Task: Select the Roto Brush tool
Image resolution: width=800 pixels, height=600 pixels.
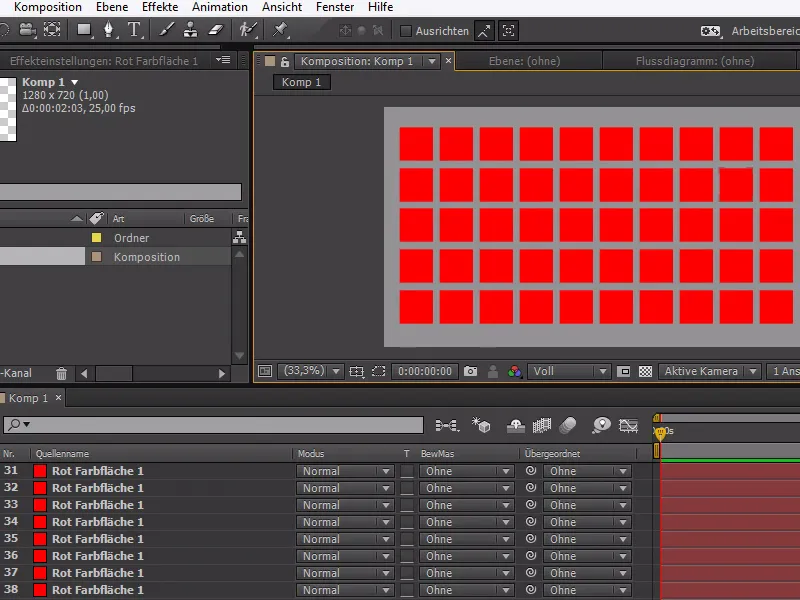Action: pos(248,30)
